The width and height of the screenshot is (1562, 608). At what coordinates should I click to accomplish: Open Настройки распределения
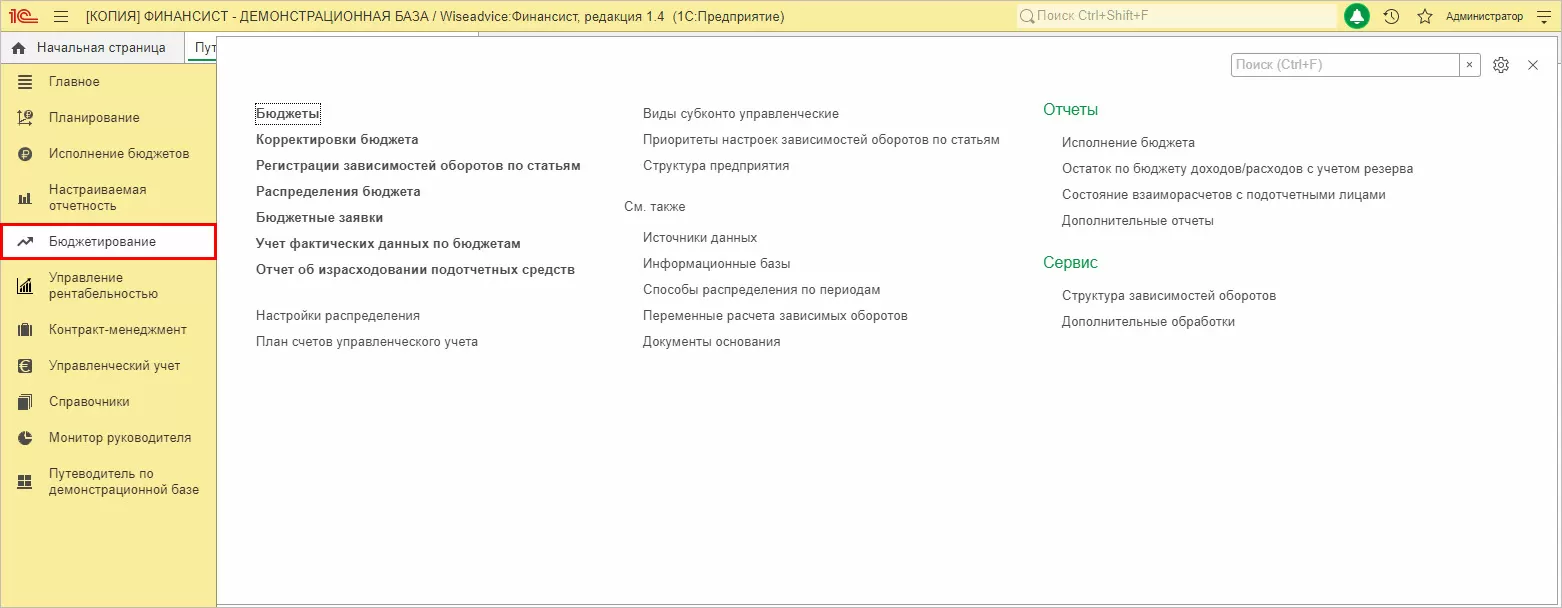pos(338,315)
